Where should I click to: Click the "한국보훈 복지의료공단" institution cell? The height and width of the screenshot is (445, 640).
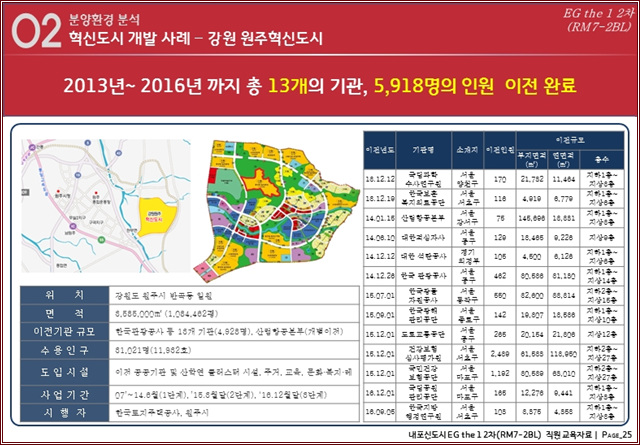point(423,199)
